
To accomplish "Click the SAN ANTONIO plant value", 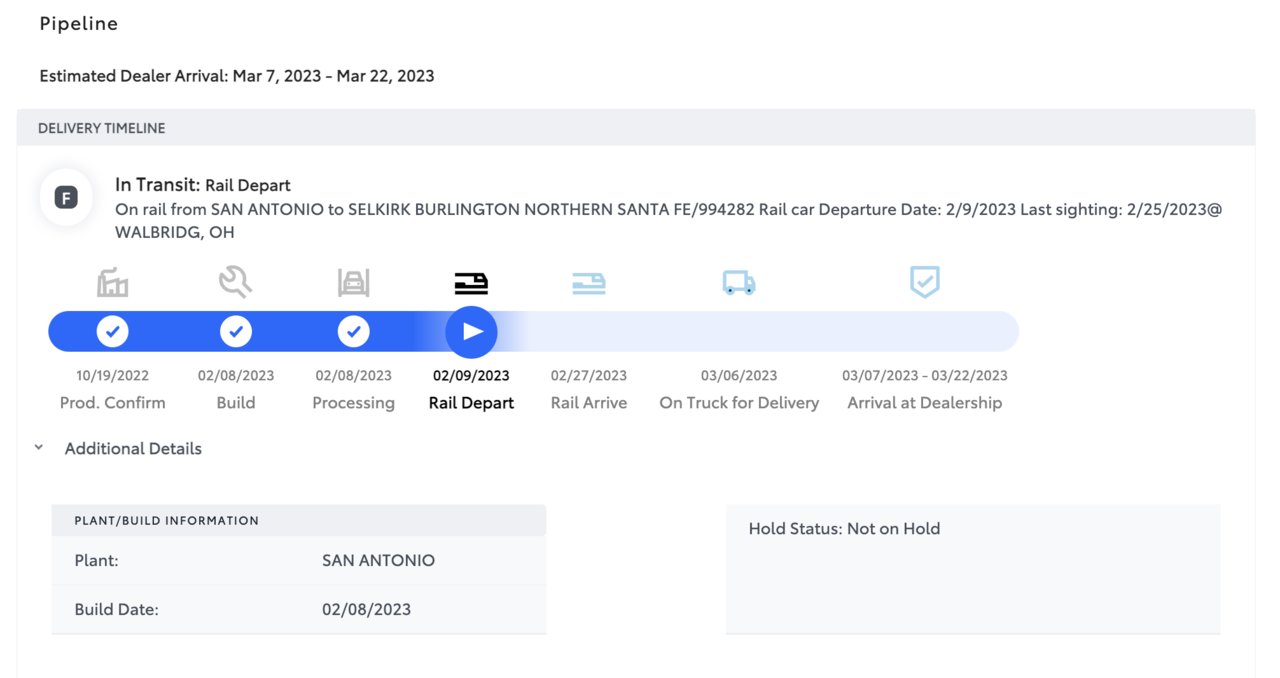I will 378,561.
